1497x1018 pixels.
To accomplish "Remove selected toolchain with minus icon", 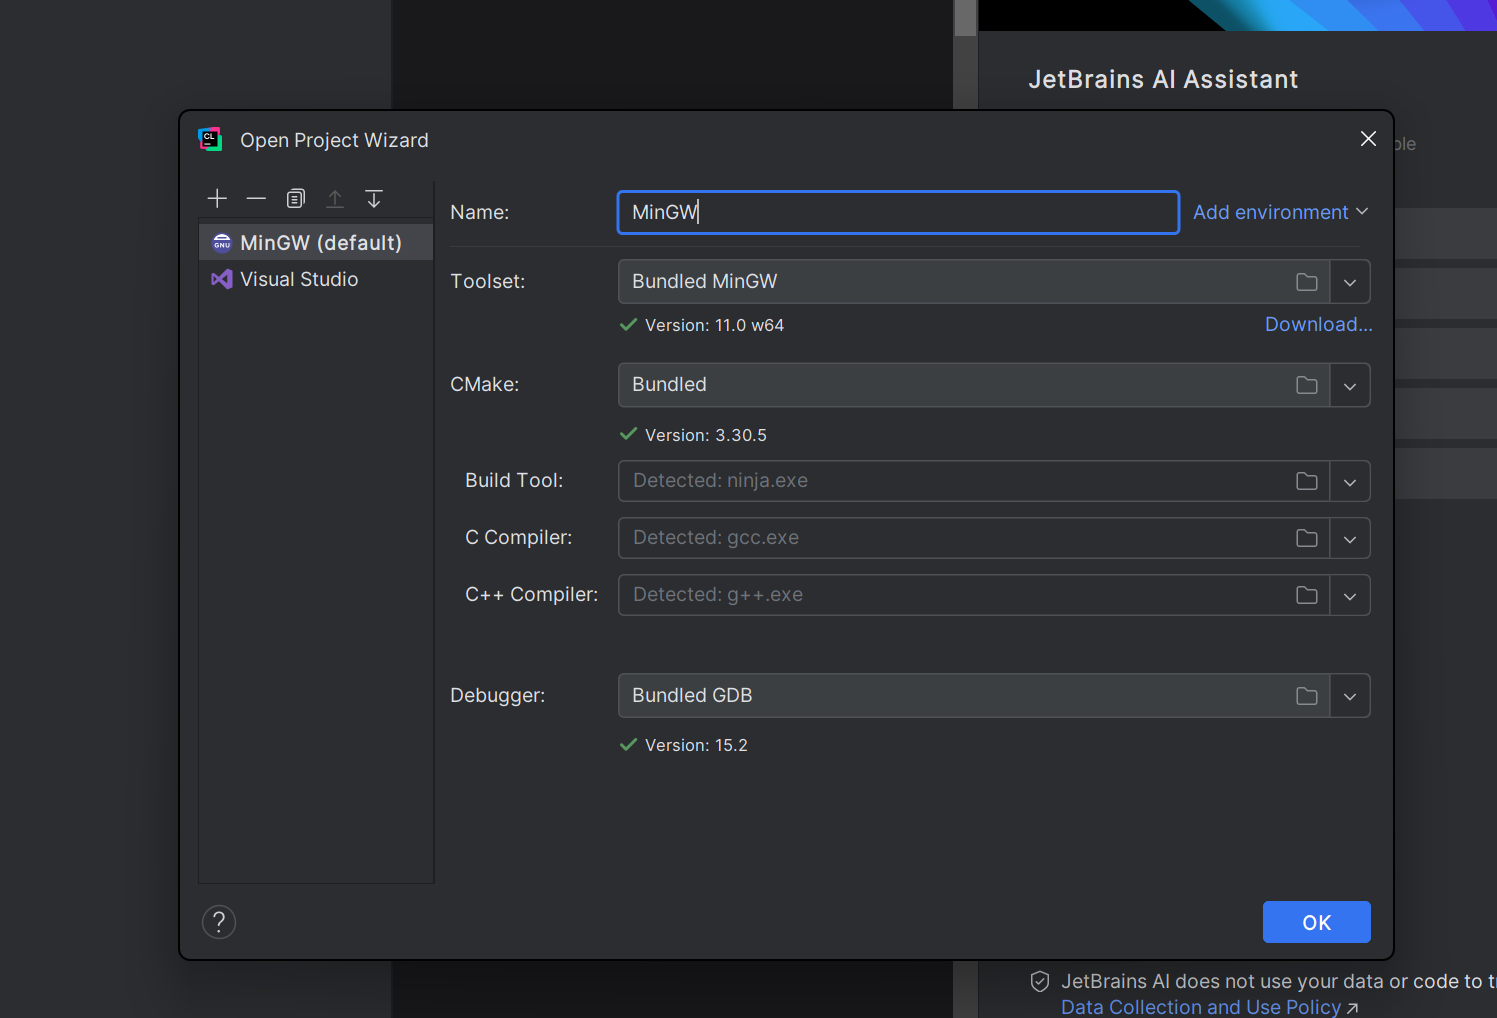I will 256,198.
